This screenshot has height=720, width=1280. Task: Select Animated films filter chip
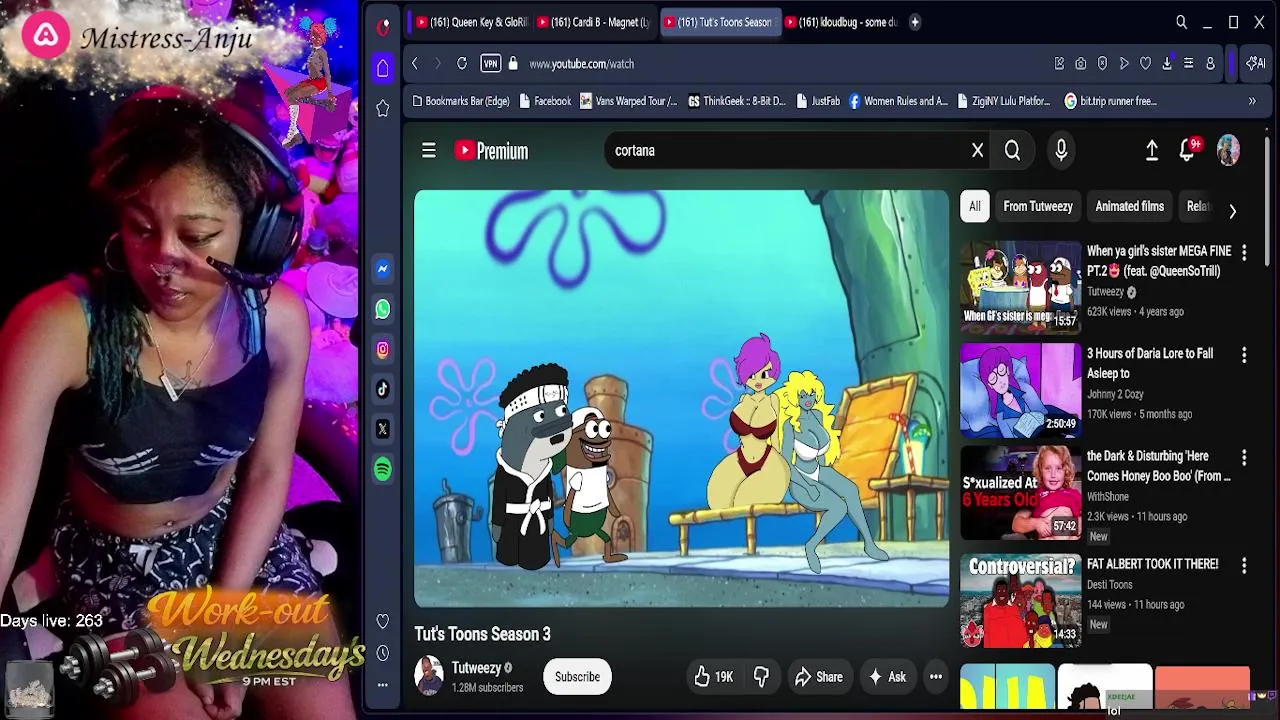1130,206
